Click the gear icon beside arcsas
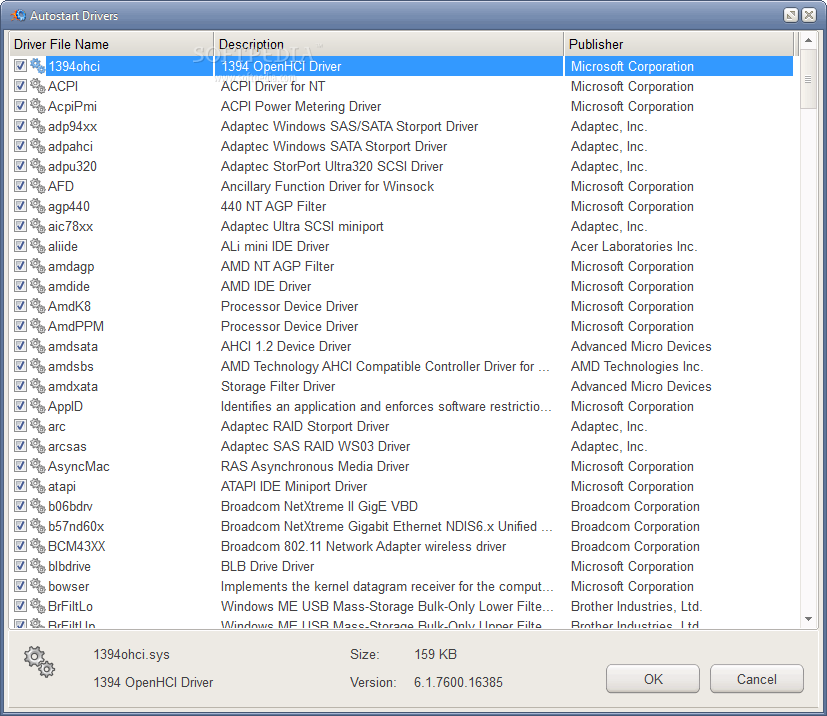The width and height of the screenshot is (827, 716). (x=37, y=447)
